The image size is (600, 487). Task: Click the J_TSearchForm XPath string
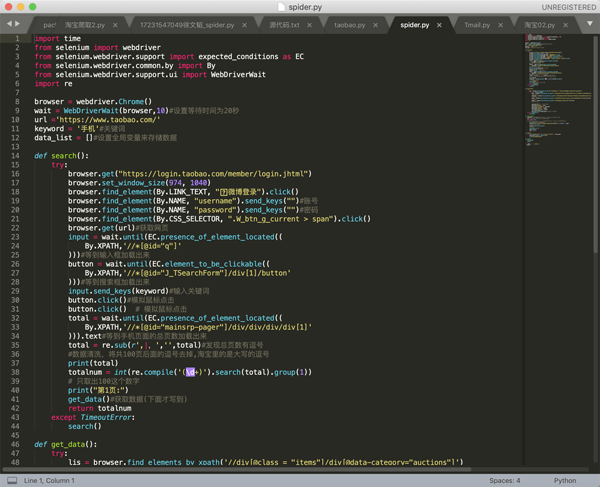[x=207, y=273]
